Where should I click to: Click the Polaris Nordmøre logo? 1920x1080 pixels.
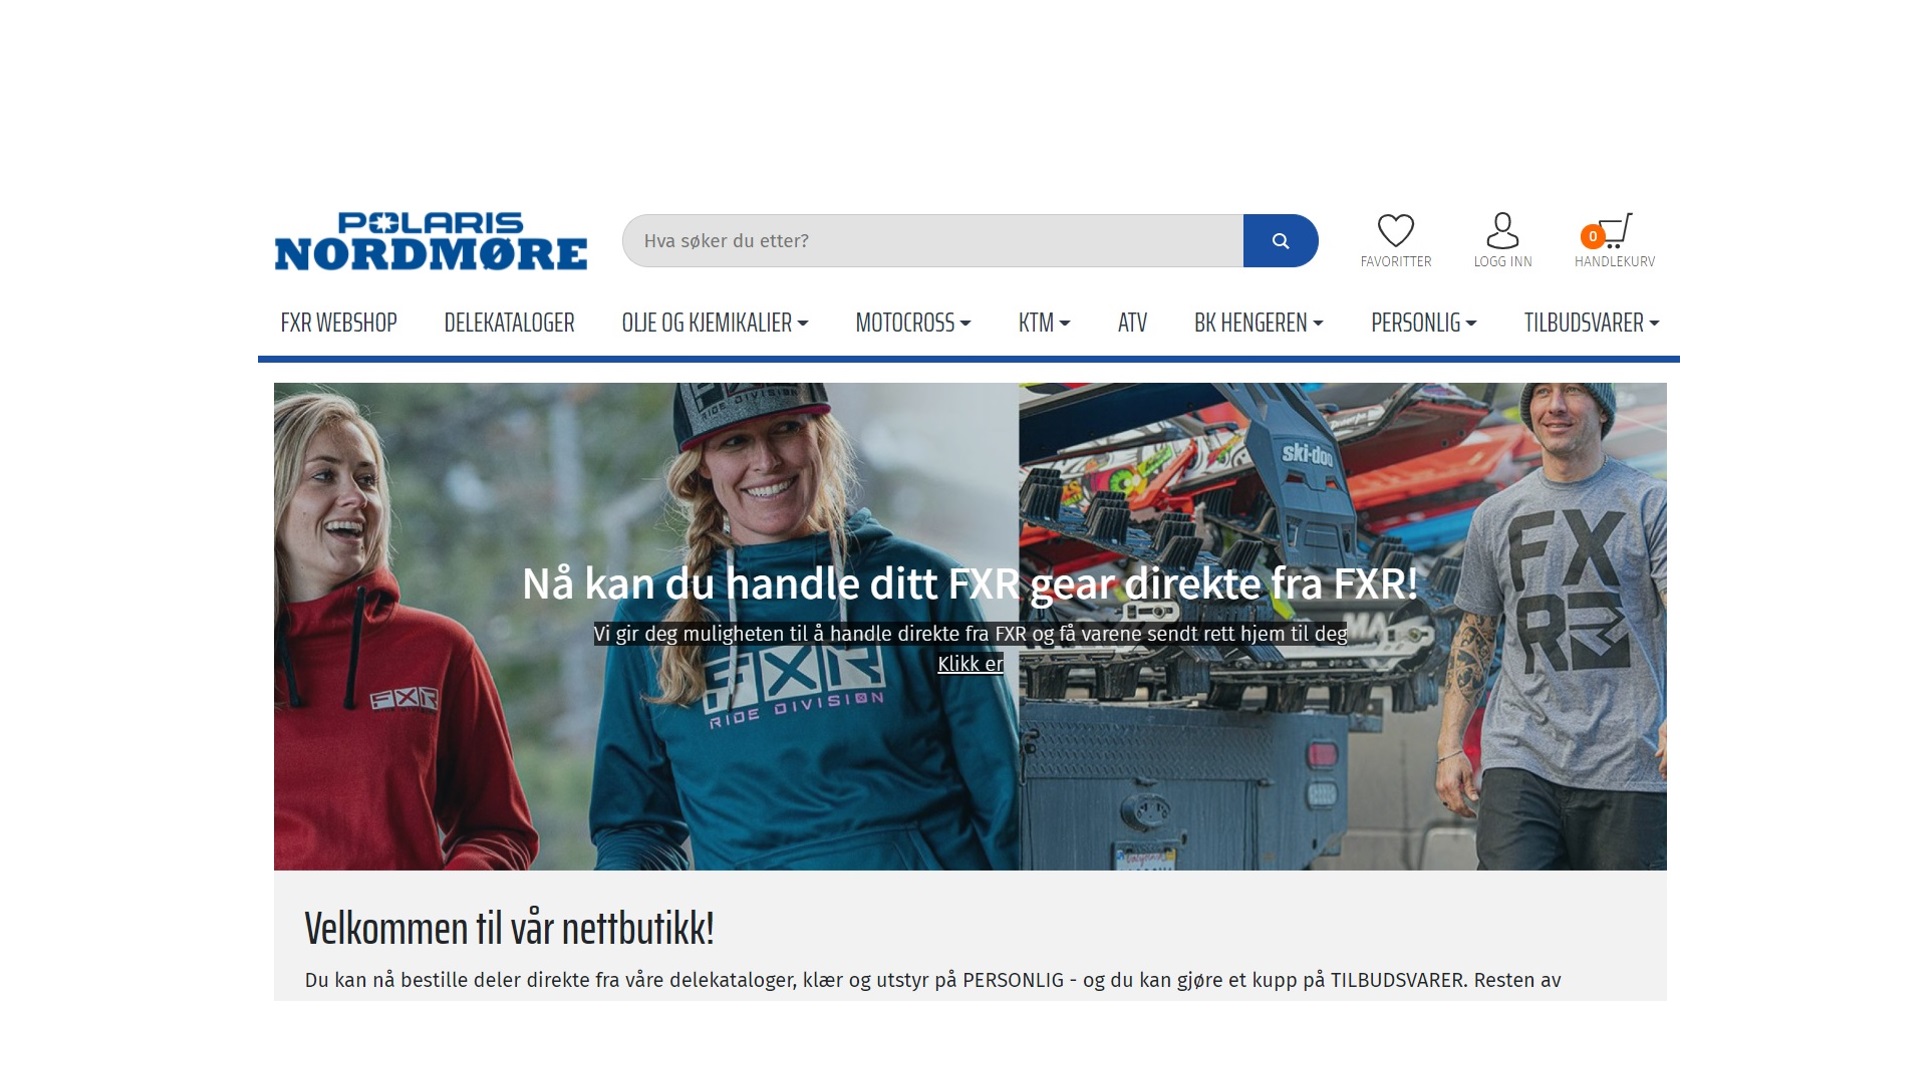[431, 241]
